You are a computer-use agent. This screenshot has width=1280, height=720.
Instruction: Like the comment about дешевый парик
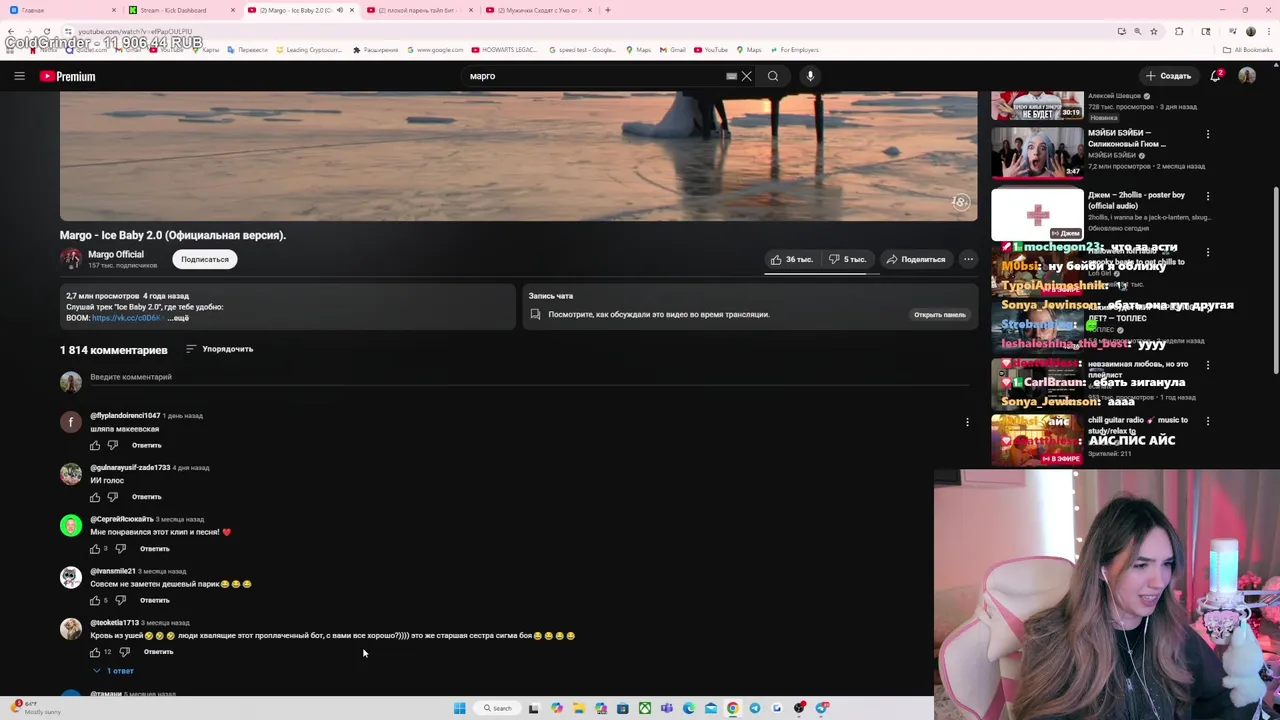tap(95, 600)
